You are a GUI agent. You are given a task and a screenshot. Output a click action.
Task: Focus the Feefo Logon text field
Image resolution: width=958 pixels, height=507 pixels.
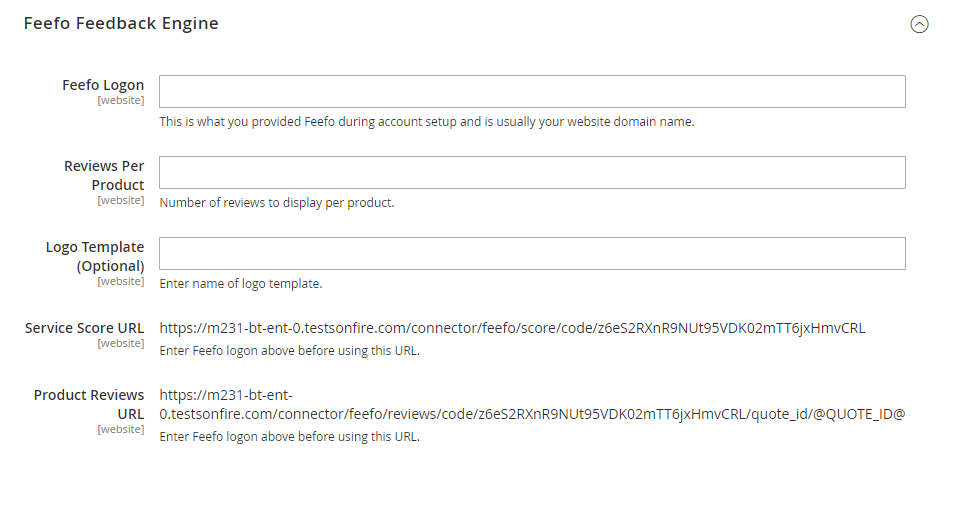[532, 92]
